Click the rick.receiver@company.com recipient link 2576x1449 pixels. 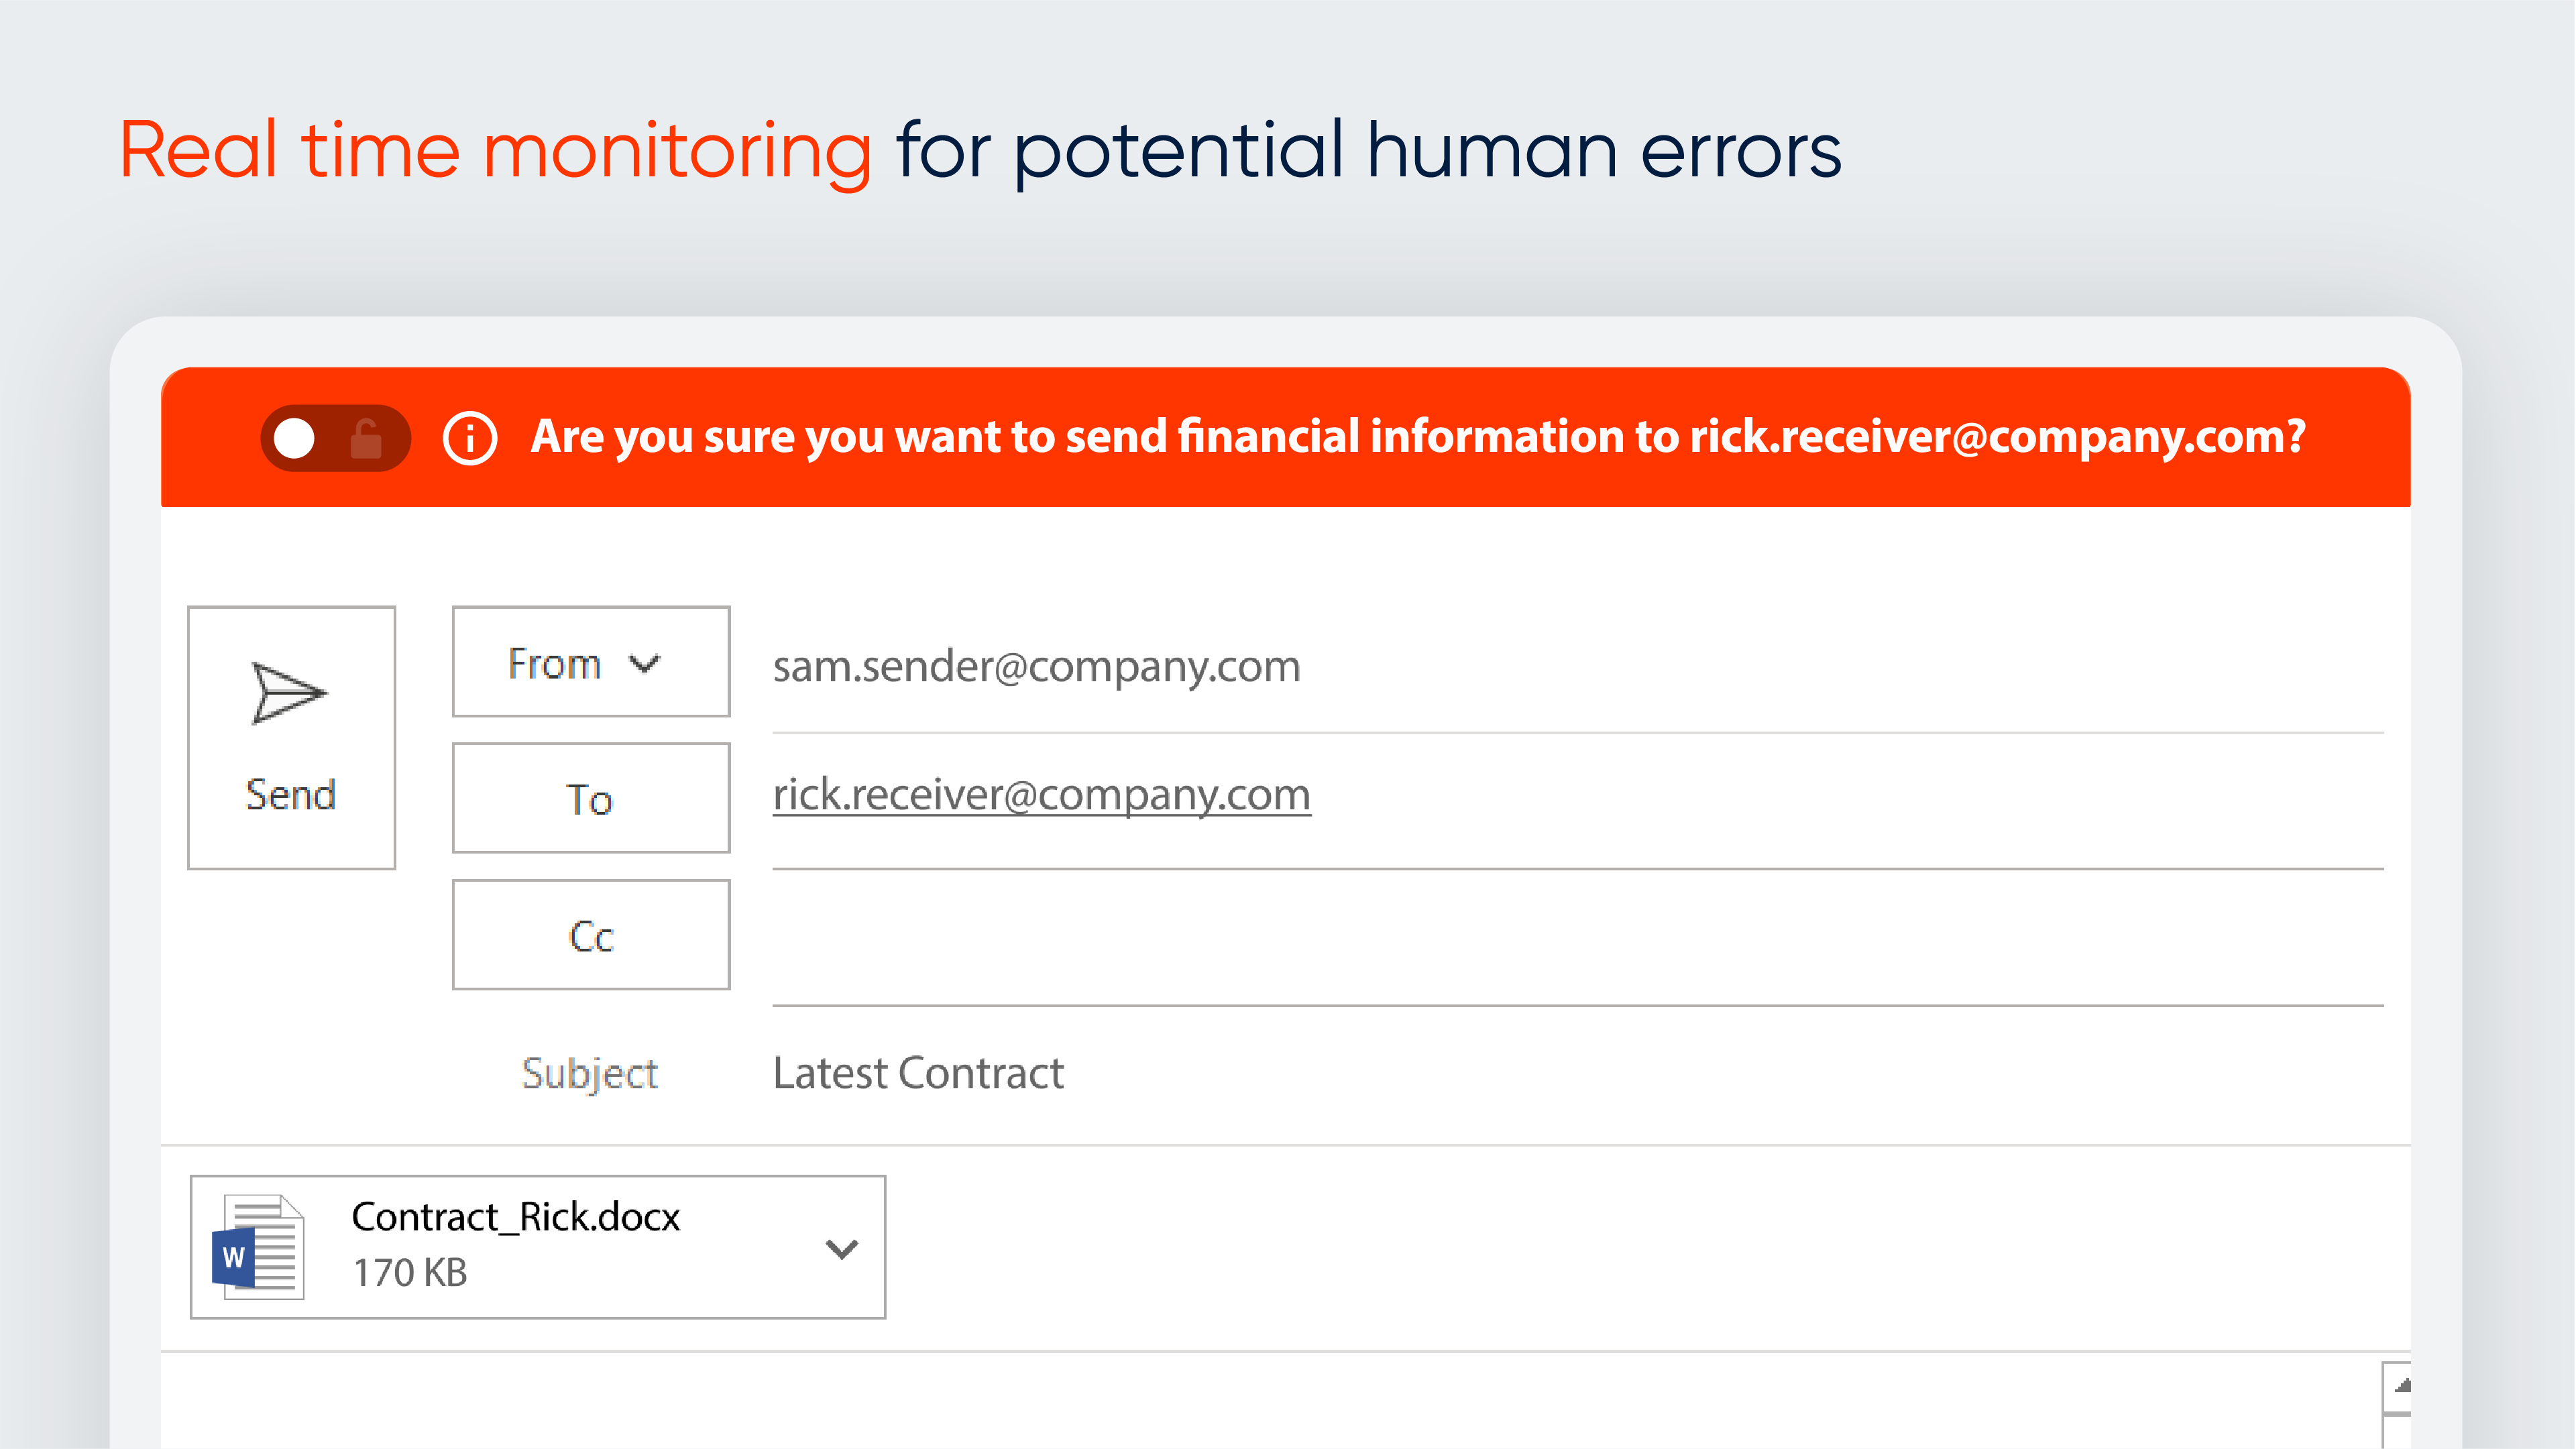click(x=1041, y=795)
